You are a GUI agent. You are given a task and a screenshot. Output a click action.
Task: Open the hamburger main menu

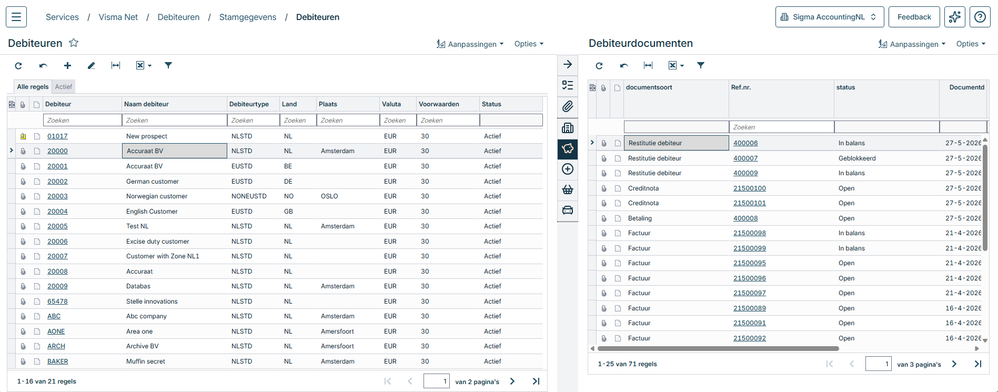coord(16,17)
